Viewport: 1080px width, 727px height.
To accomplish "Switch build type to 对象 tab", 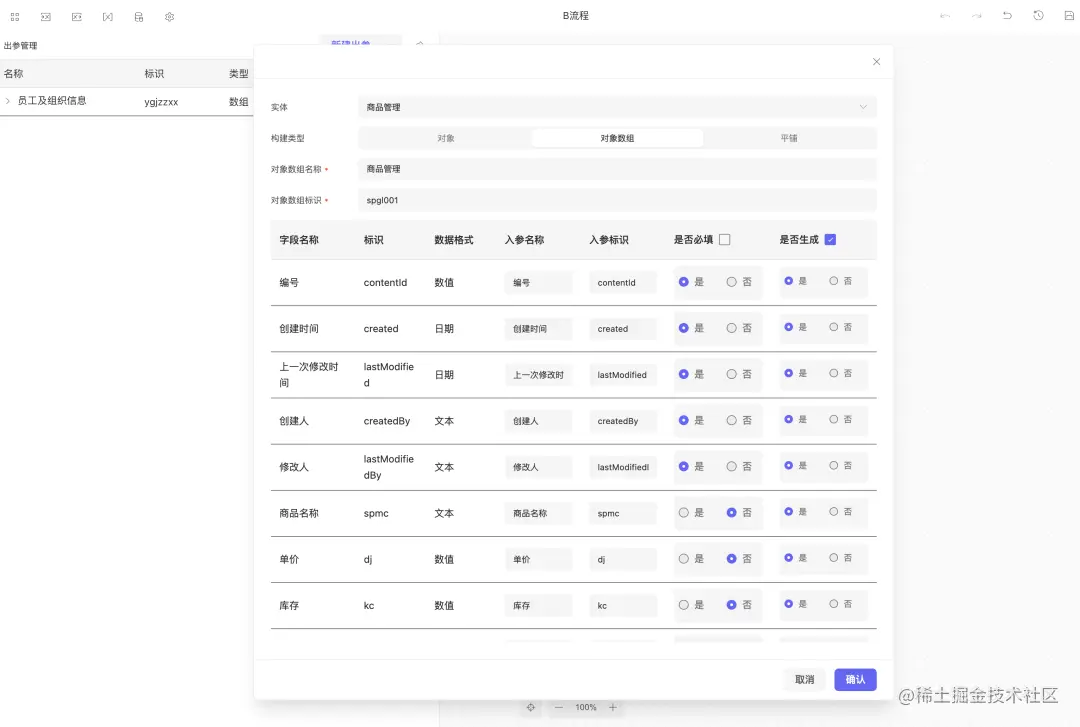I will click(x=445, y=137).
